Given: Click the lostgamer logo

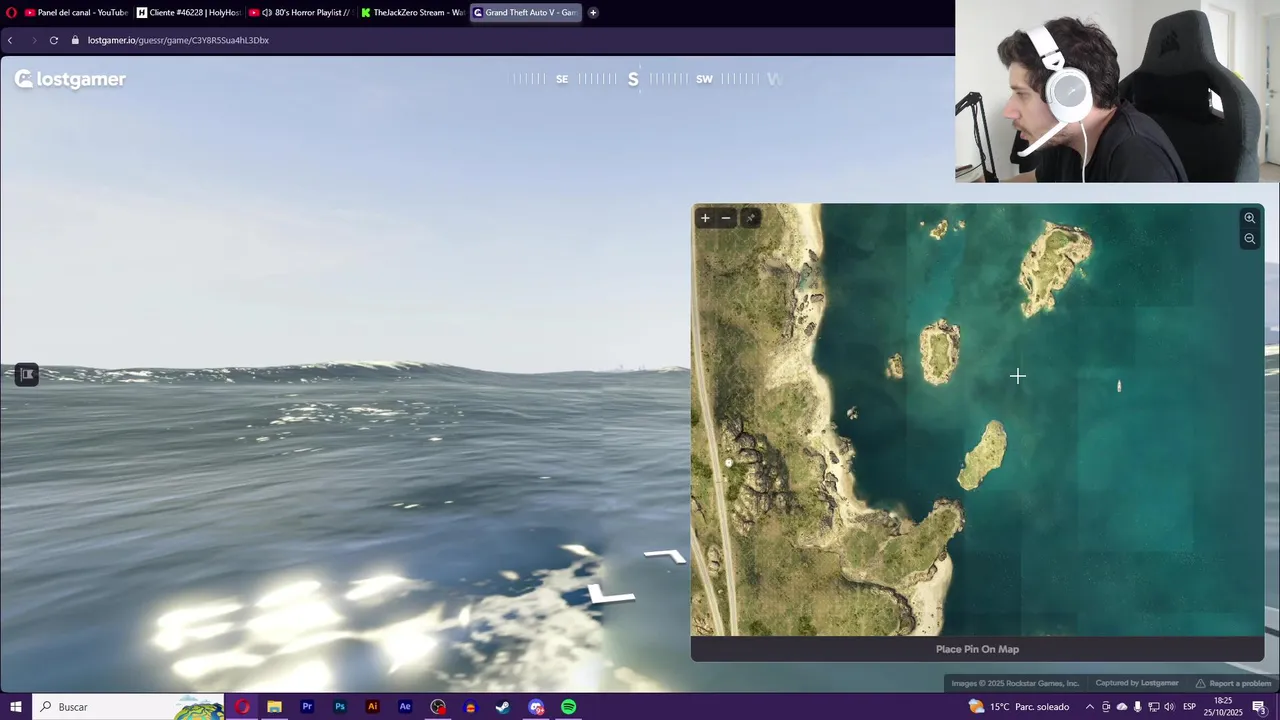Looking at the screenshot, I should 70,79.
